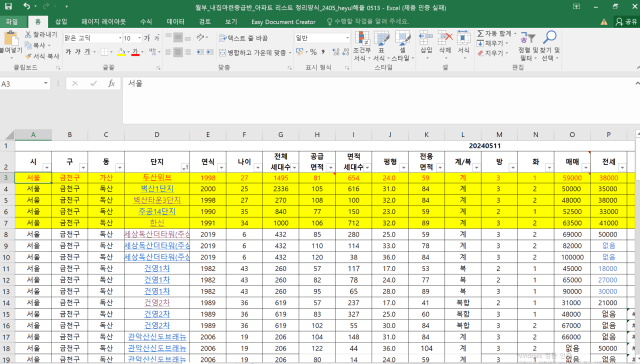Click Clear (지우기) eraser button

tap(491, 53)
